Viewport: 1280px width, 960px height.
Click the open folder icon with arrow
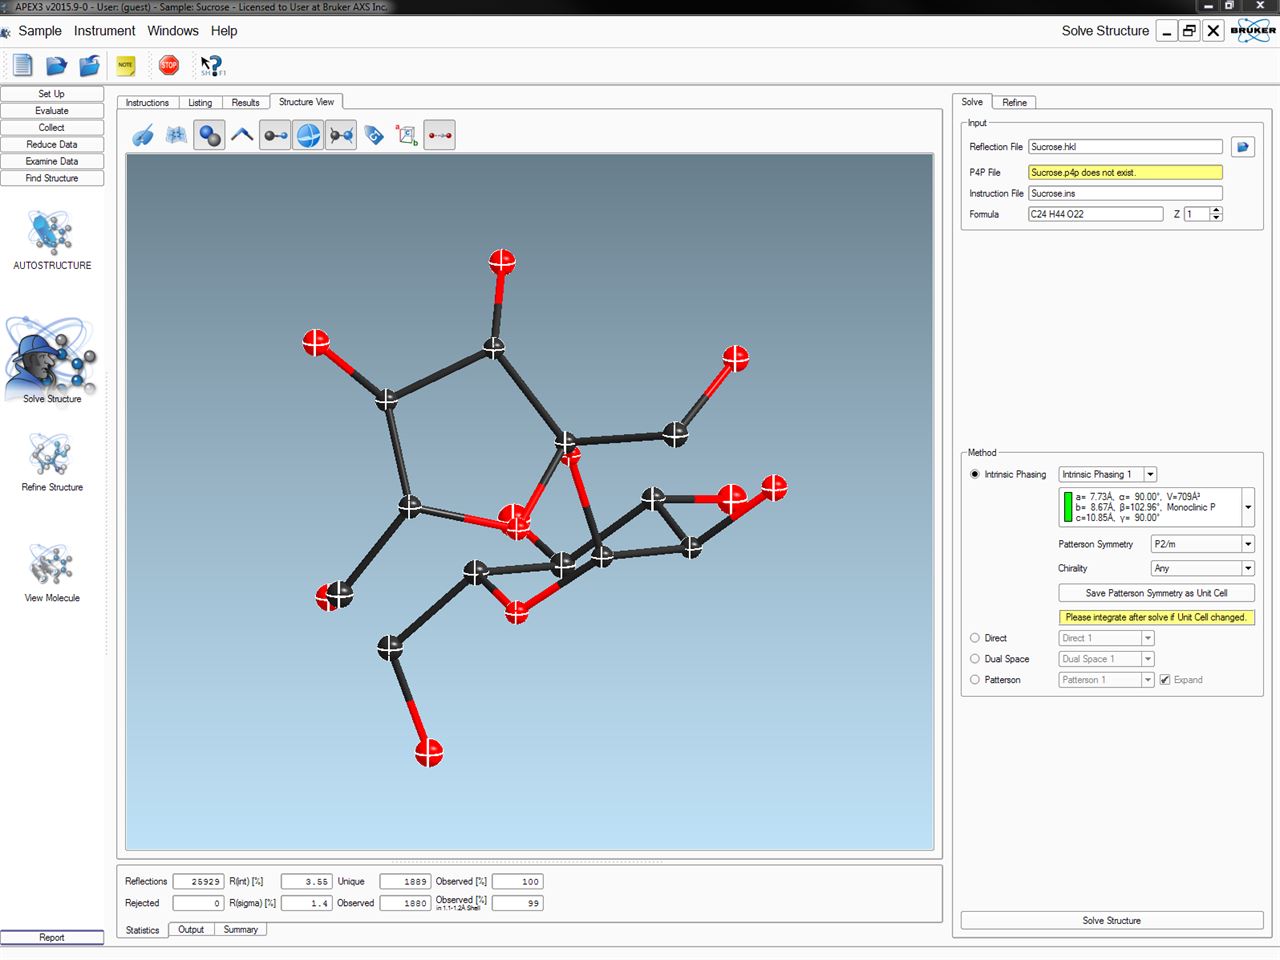(x=56, y=66)
